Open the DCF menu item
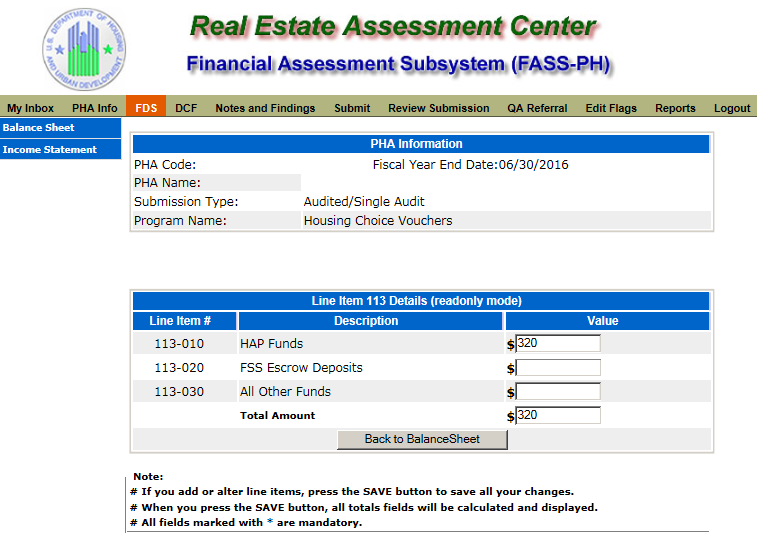This screenshot has height=540, width=757. click(186, 108)
